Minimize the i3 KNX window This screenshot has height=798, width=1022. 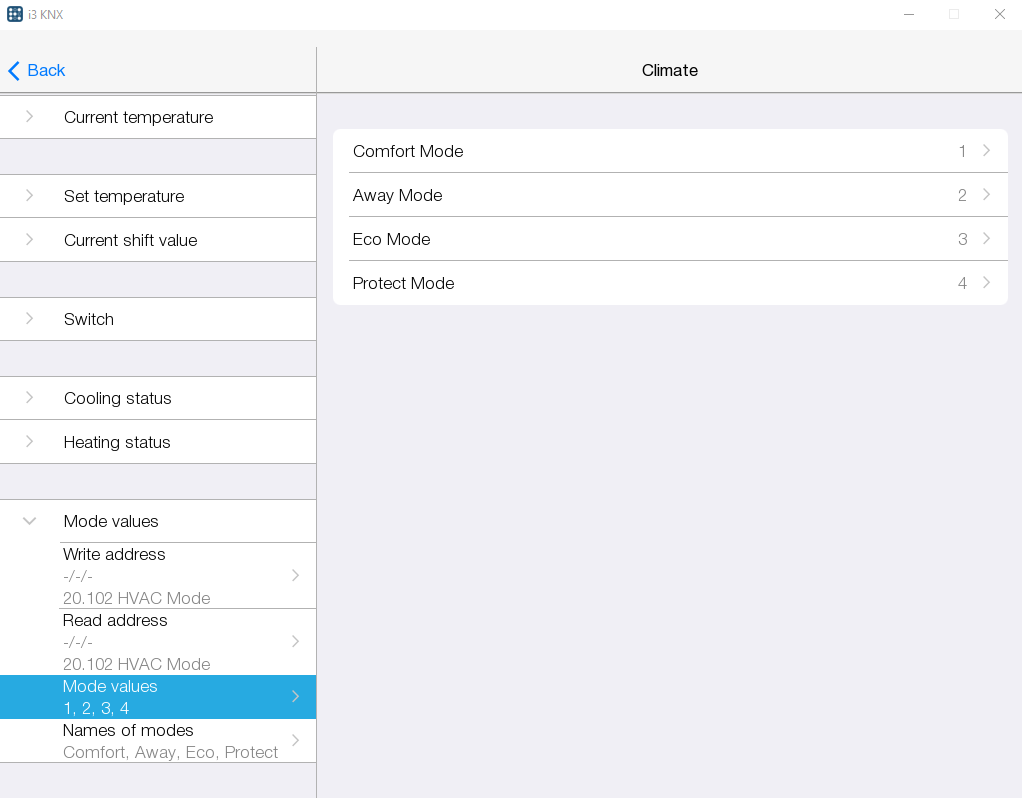[909, 14]
